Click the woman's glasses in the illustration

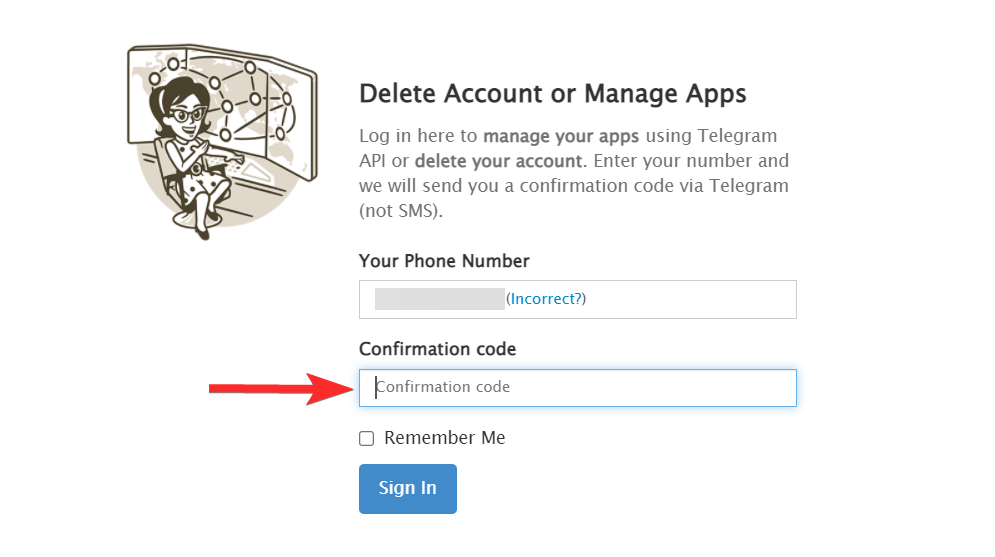(x=186, y=115)
